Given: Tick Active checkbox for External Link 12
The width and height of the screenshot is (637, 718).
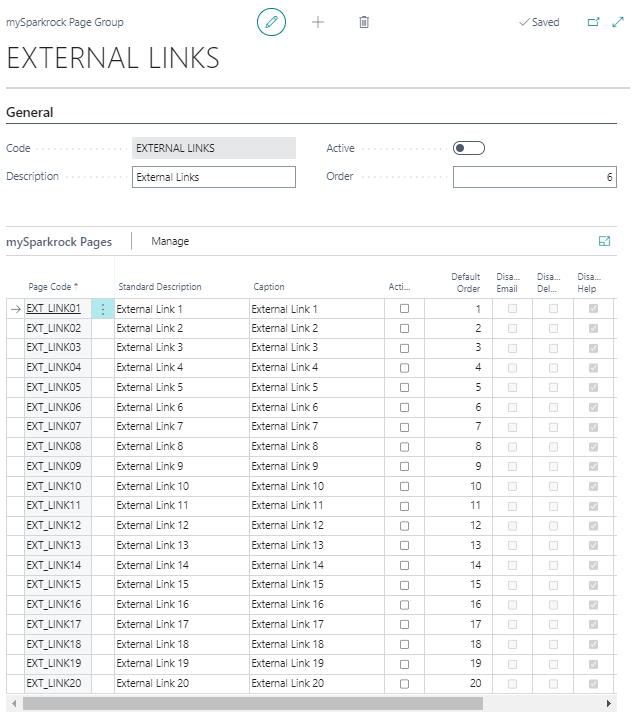Looking at the screenshot, I should click(x=404, y=526).
